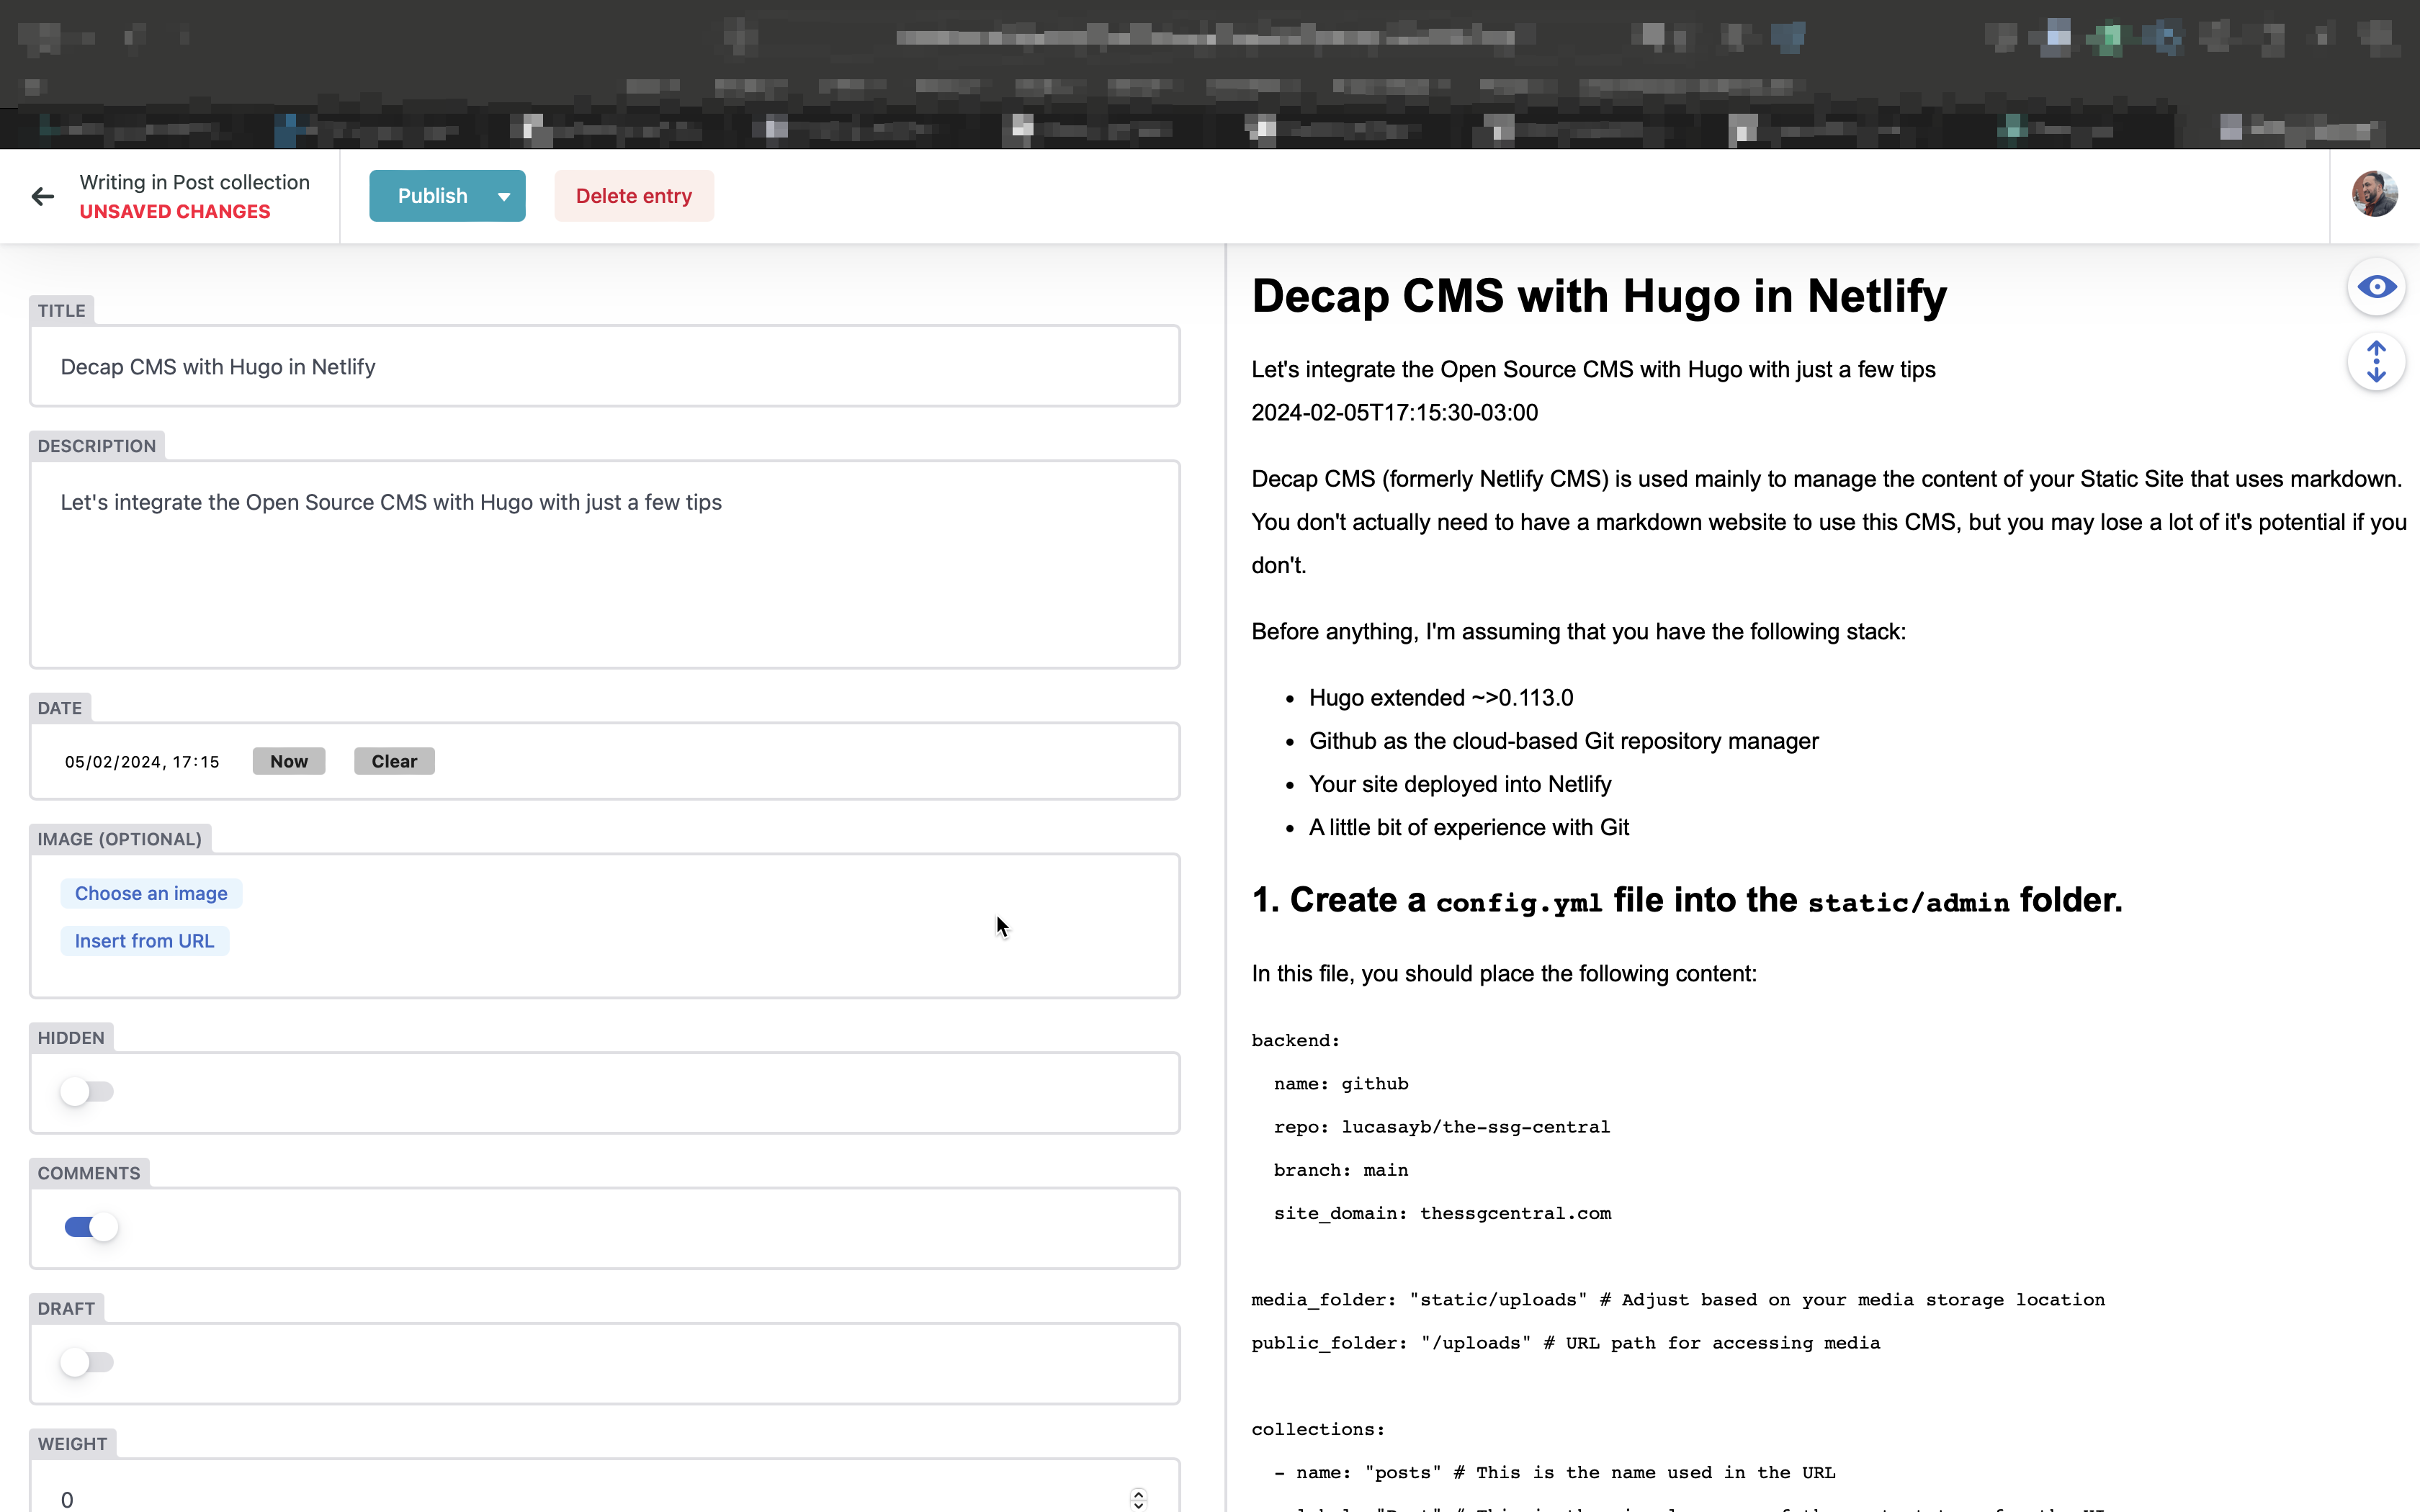
Task: Click the back arrow to leave editor
Action: (42, 196)
